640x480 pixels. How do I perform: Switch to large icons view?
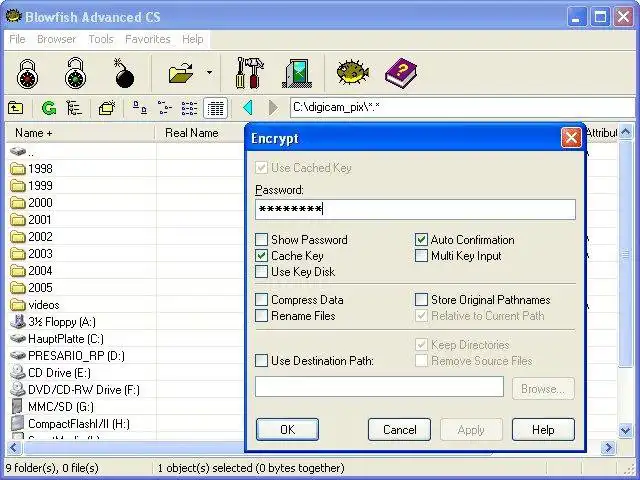140,108
